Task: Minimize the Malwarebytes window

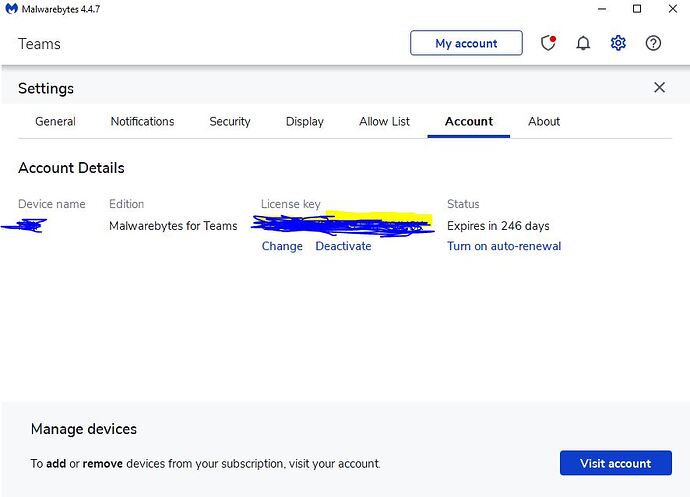Action: pos(598,9)
